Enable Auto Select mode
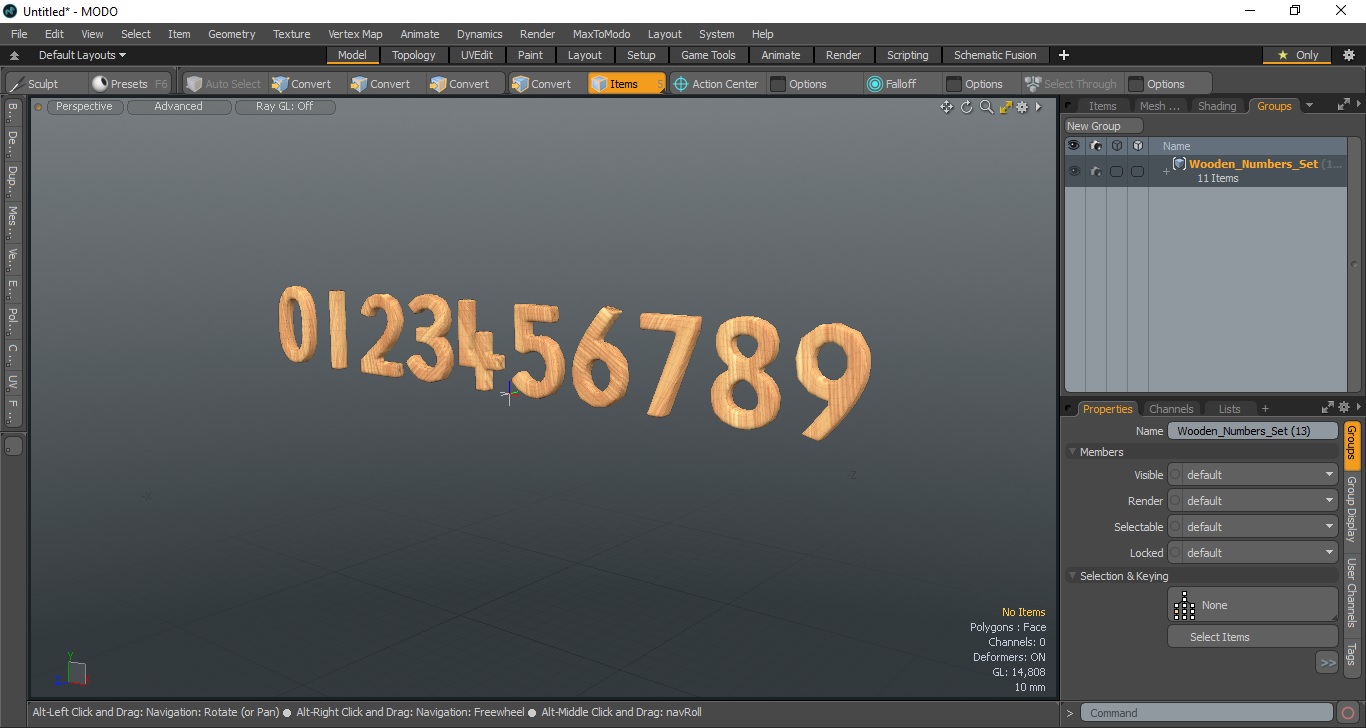Image resolution: width=1366 pixels, height=728 pixels. tap(223, 84)
